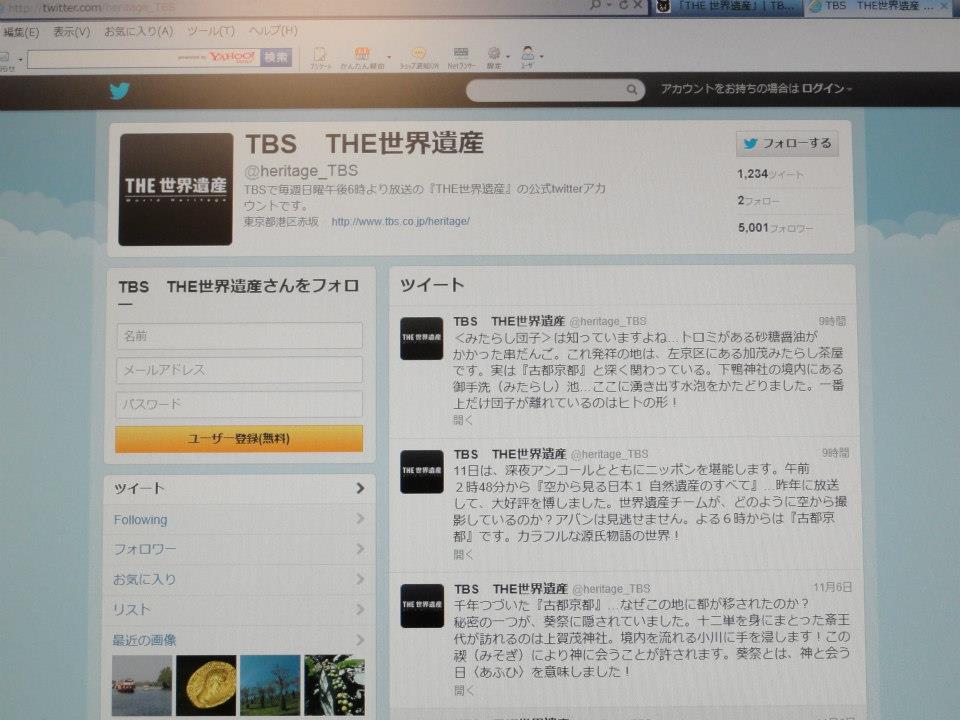Expand 開く under the 11日は深夜アンコール tweet
Screen dimensions: 960x720
(463, 554)
